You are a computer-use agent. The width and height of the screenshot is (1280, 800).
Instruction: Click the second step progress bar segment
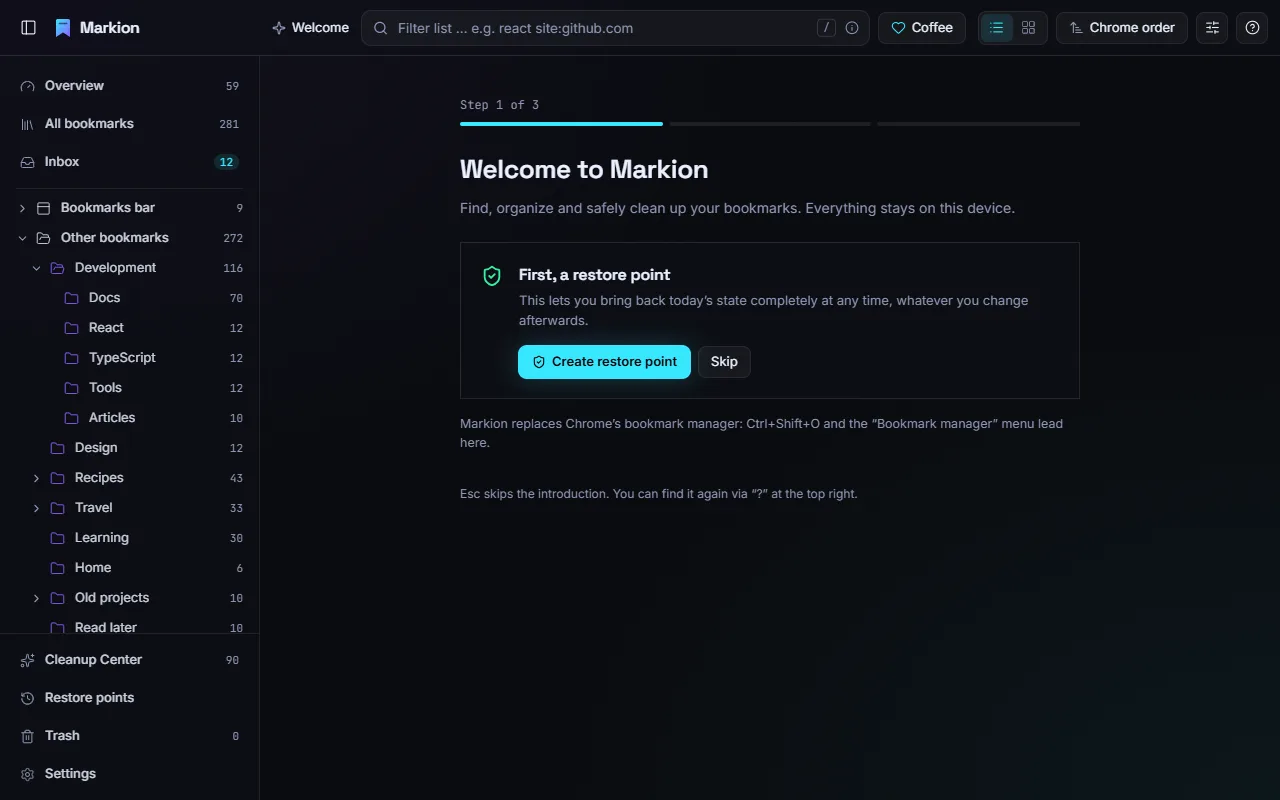770,124
